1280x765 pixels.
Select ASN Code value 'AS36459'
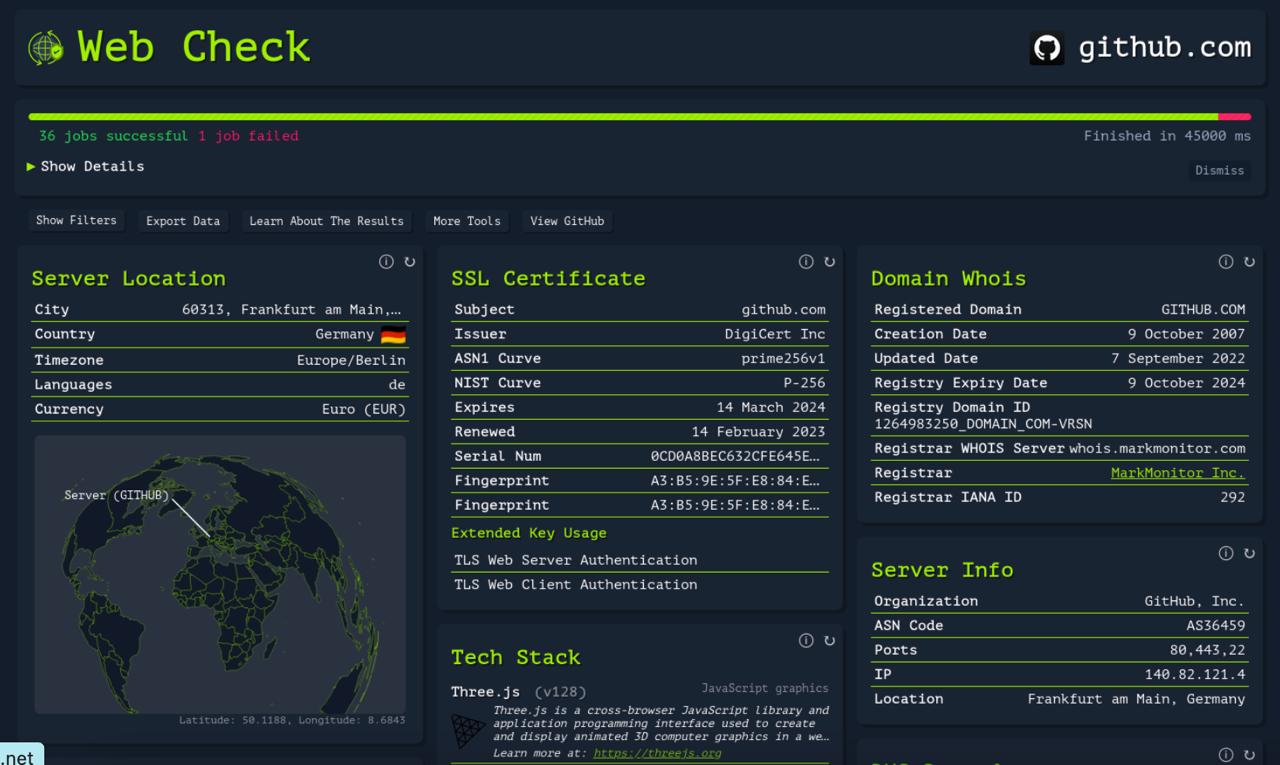click(1216, 626)
